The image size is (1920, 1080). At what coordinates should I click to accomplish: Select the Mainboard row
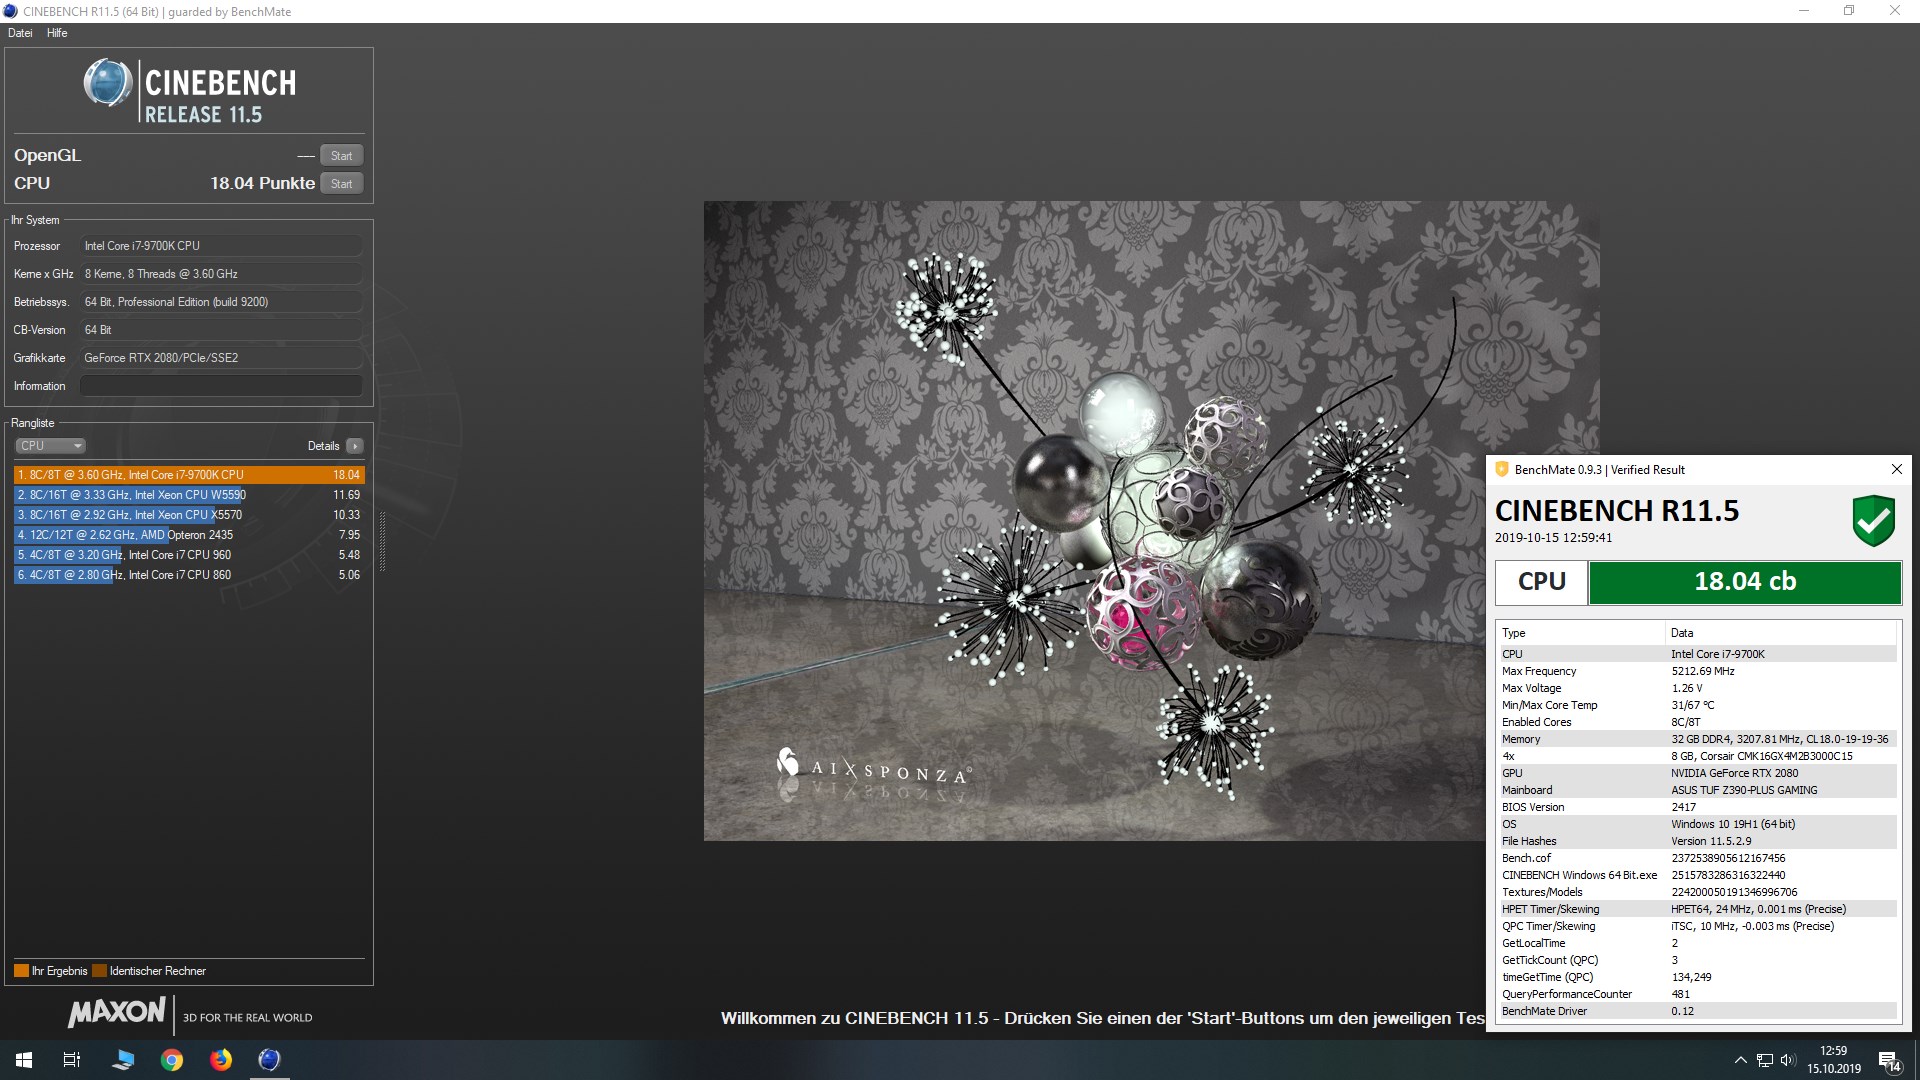coord(1697,790)
